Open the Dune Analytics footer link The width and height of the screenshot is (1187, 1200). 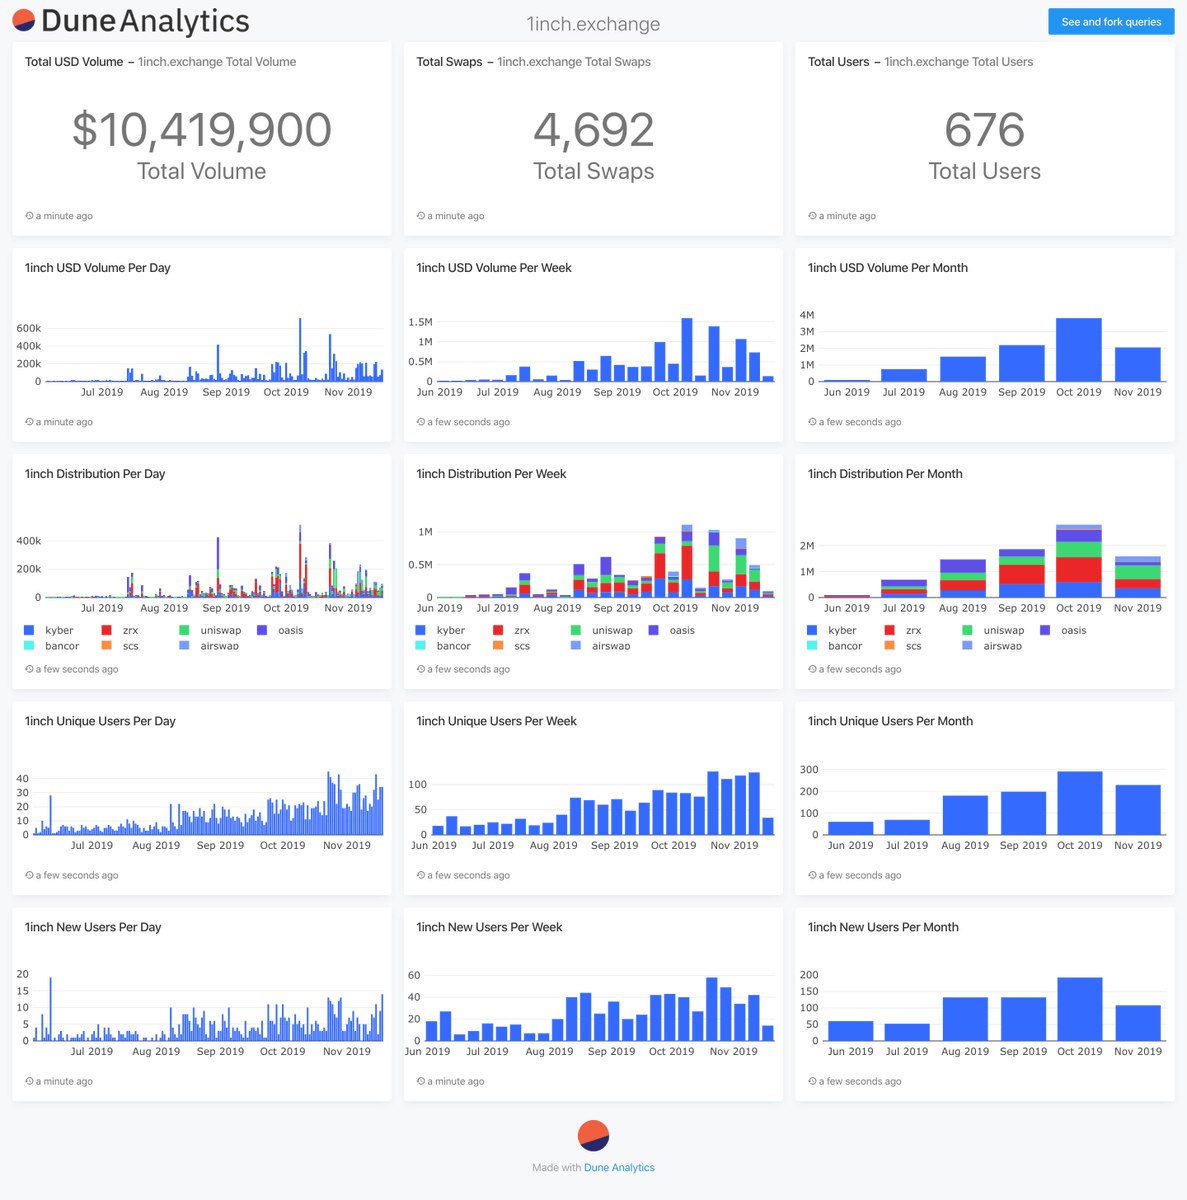(619, 1167)
